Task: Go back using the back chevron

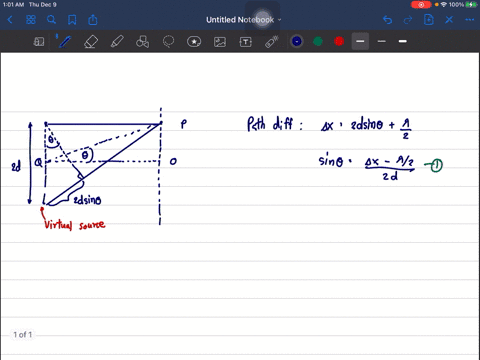Action: (10, 20)
